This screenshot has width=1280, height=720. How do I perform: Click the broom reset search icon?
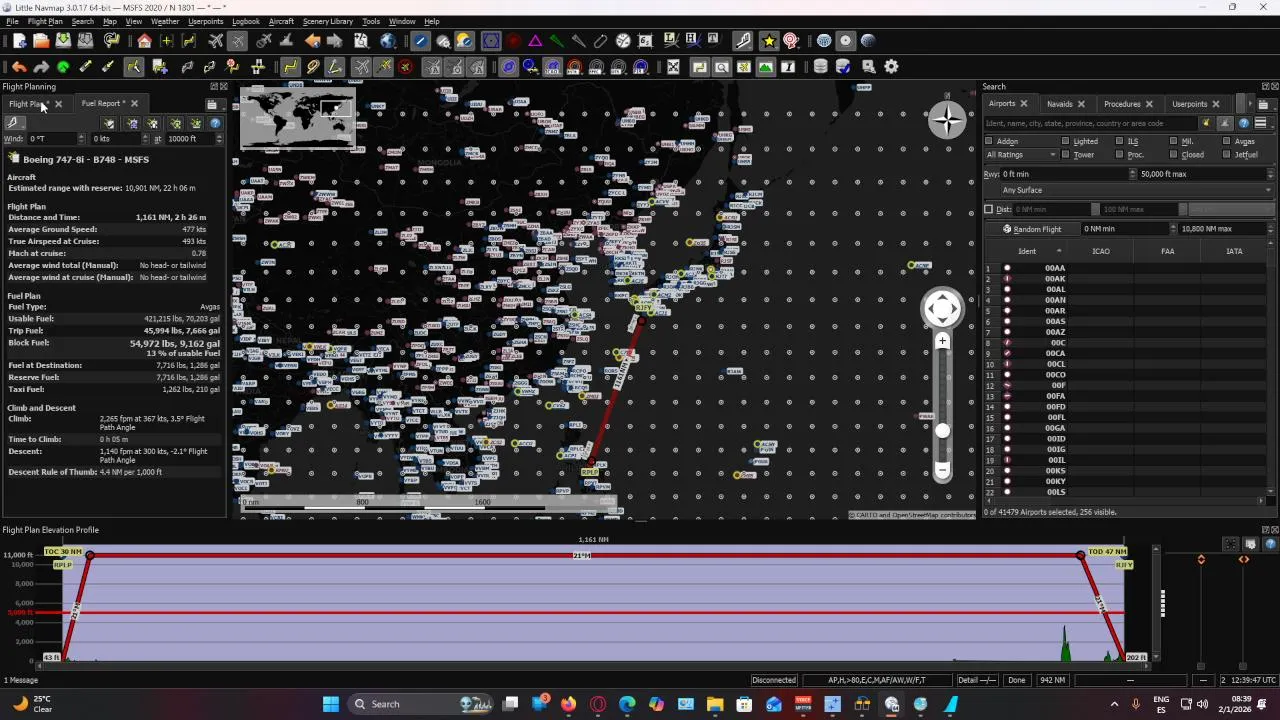point(1206,123)
